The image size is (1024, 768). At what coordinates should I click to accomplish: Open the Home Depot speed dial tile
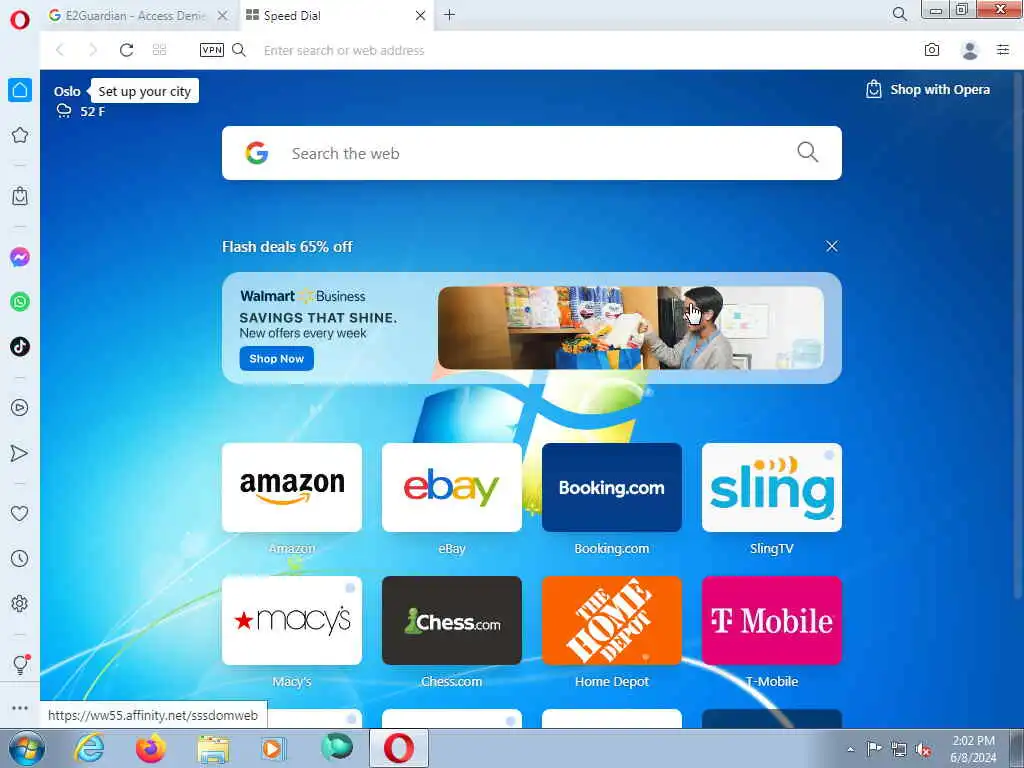[x=612, y=620]
